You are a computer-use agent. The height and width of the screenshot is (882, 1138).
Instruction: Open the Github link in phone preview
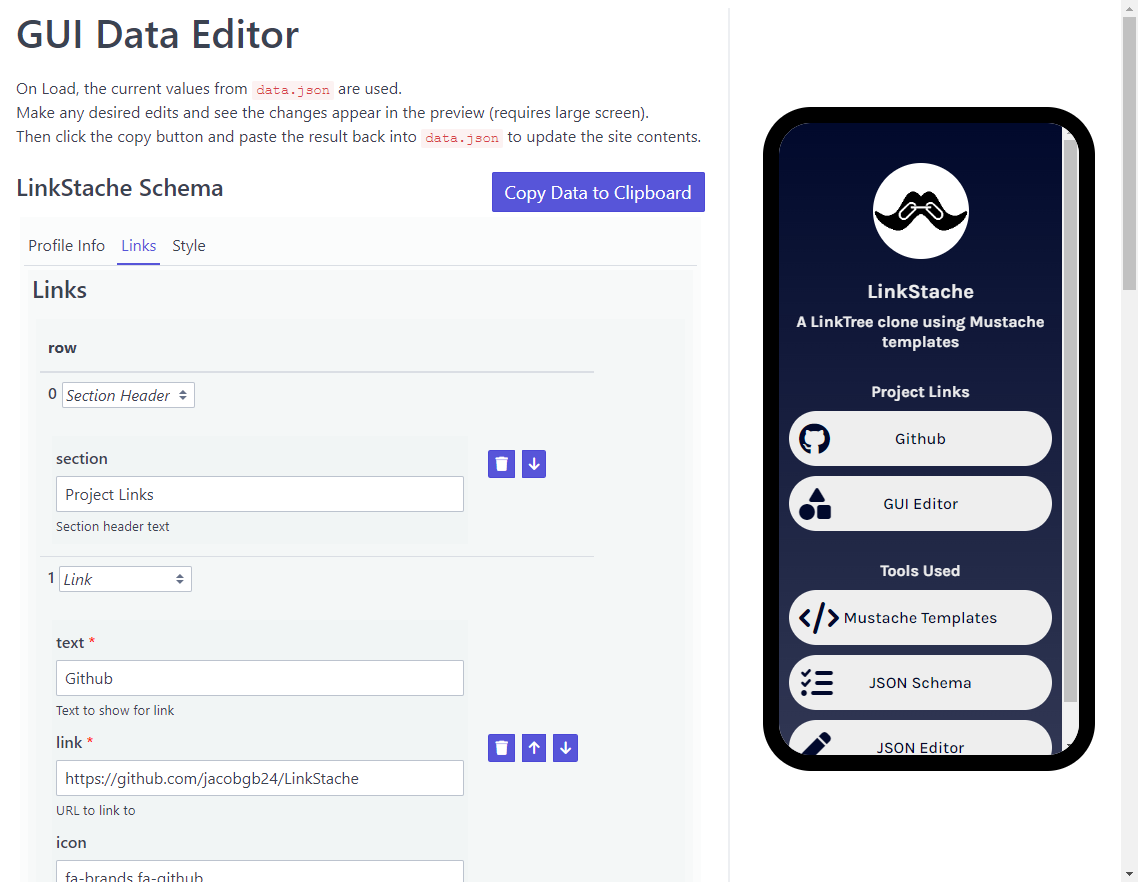click(x=920, y=439)
